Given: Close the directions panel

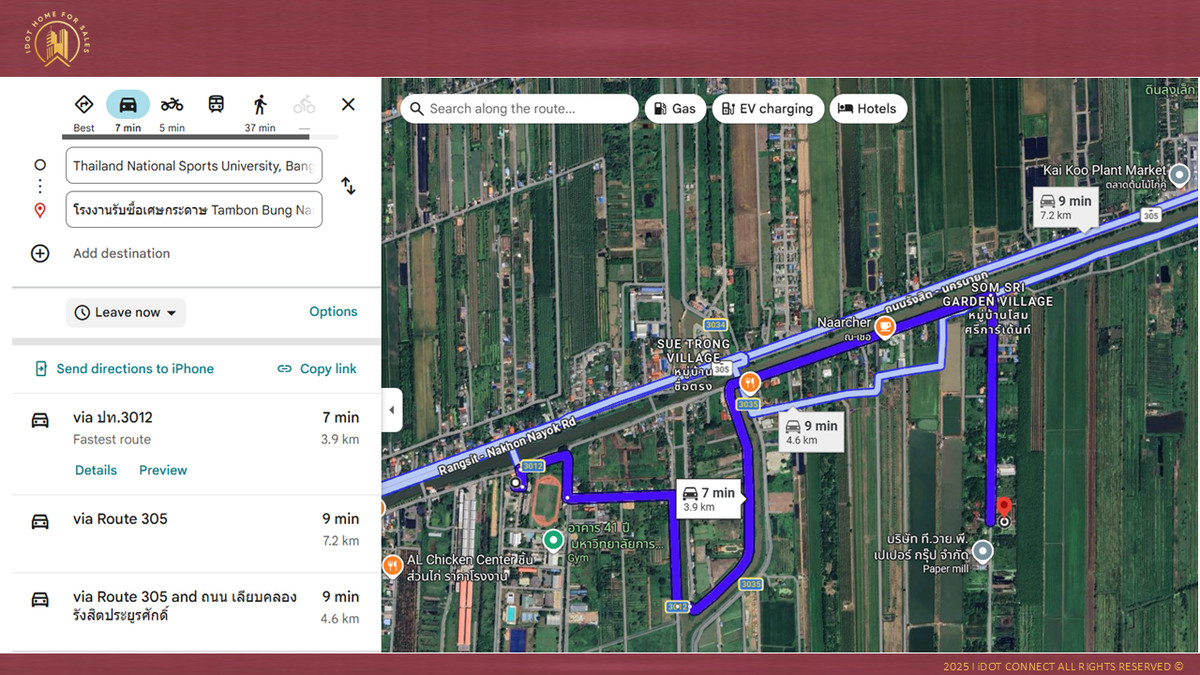Looking at the screenshot, I should (x=348, y=105).
